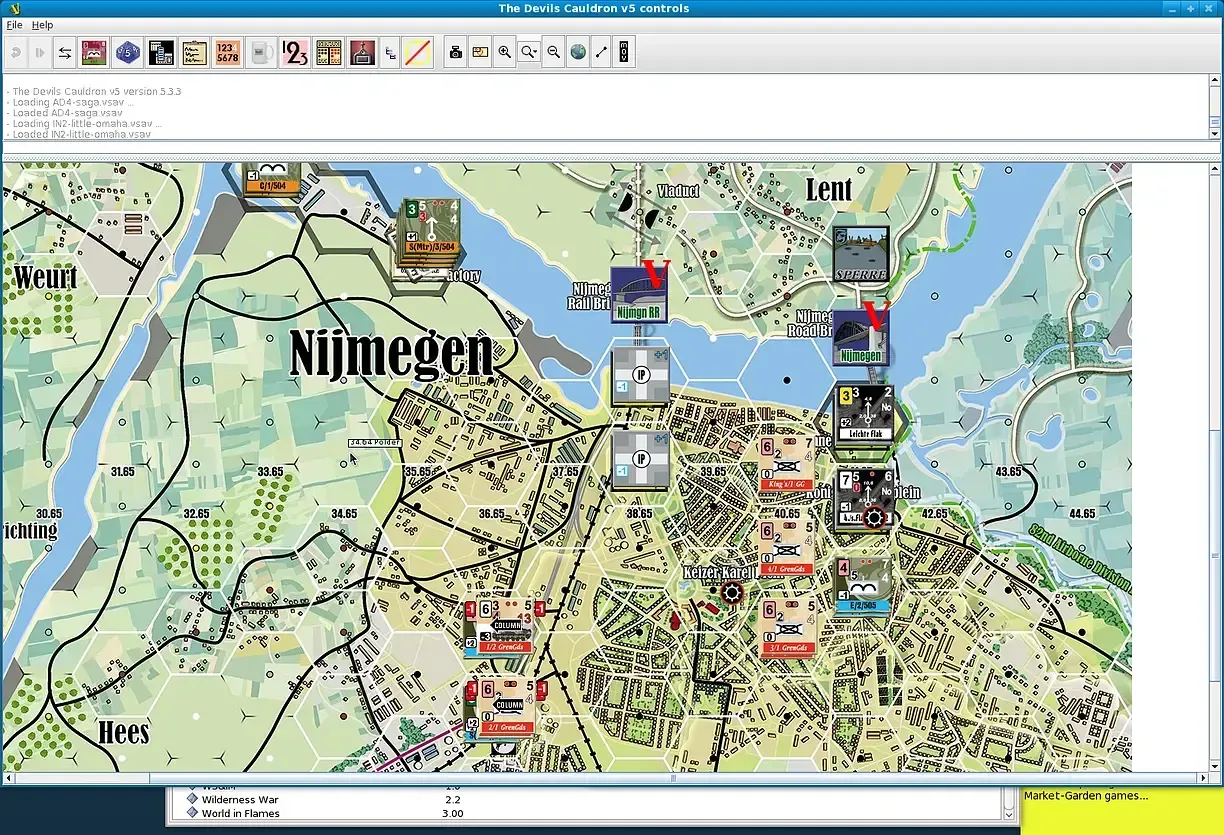Viewport: 1224px width, 835px height.
Task: Select the E/2/505 airborne counter
Action: (863, 585)
